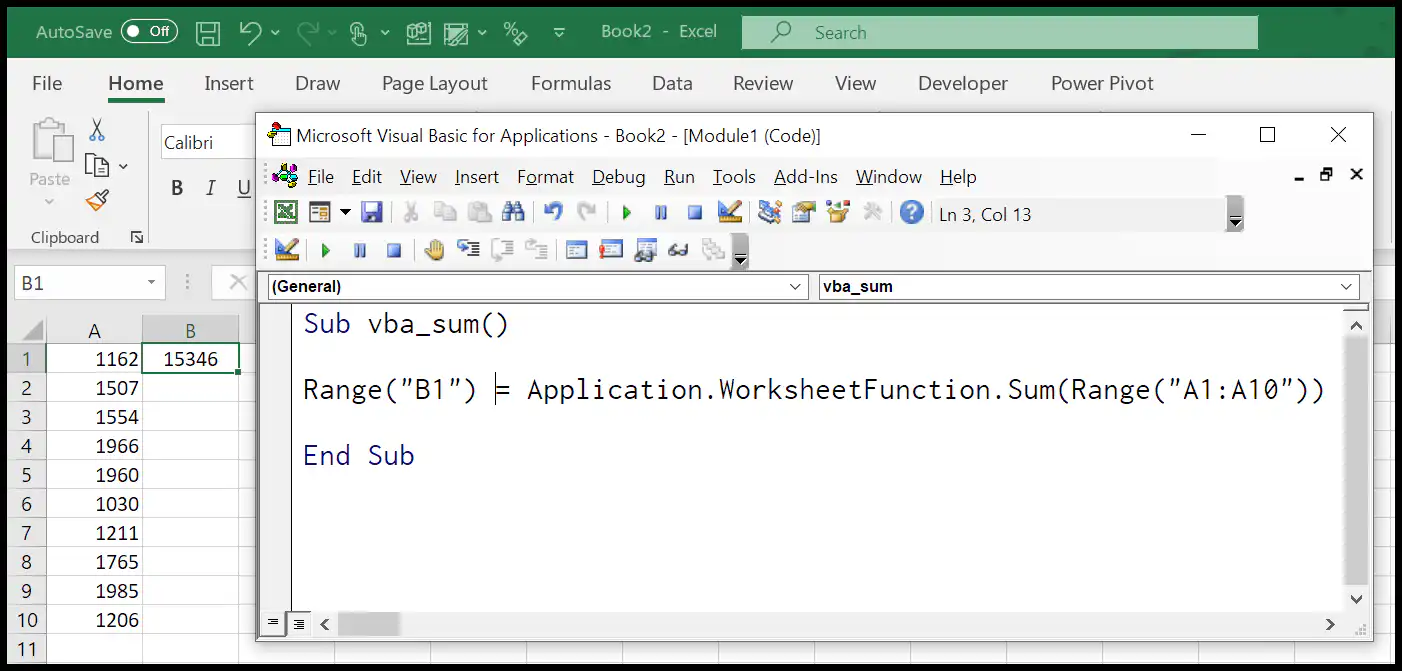The image size is (1402, 671).
Task: Click the View Microsoft Excel icon in VBA toolbar
Action: tap(286, 212)
